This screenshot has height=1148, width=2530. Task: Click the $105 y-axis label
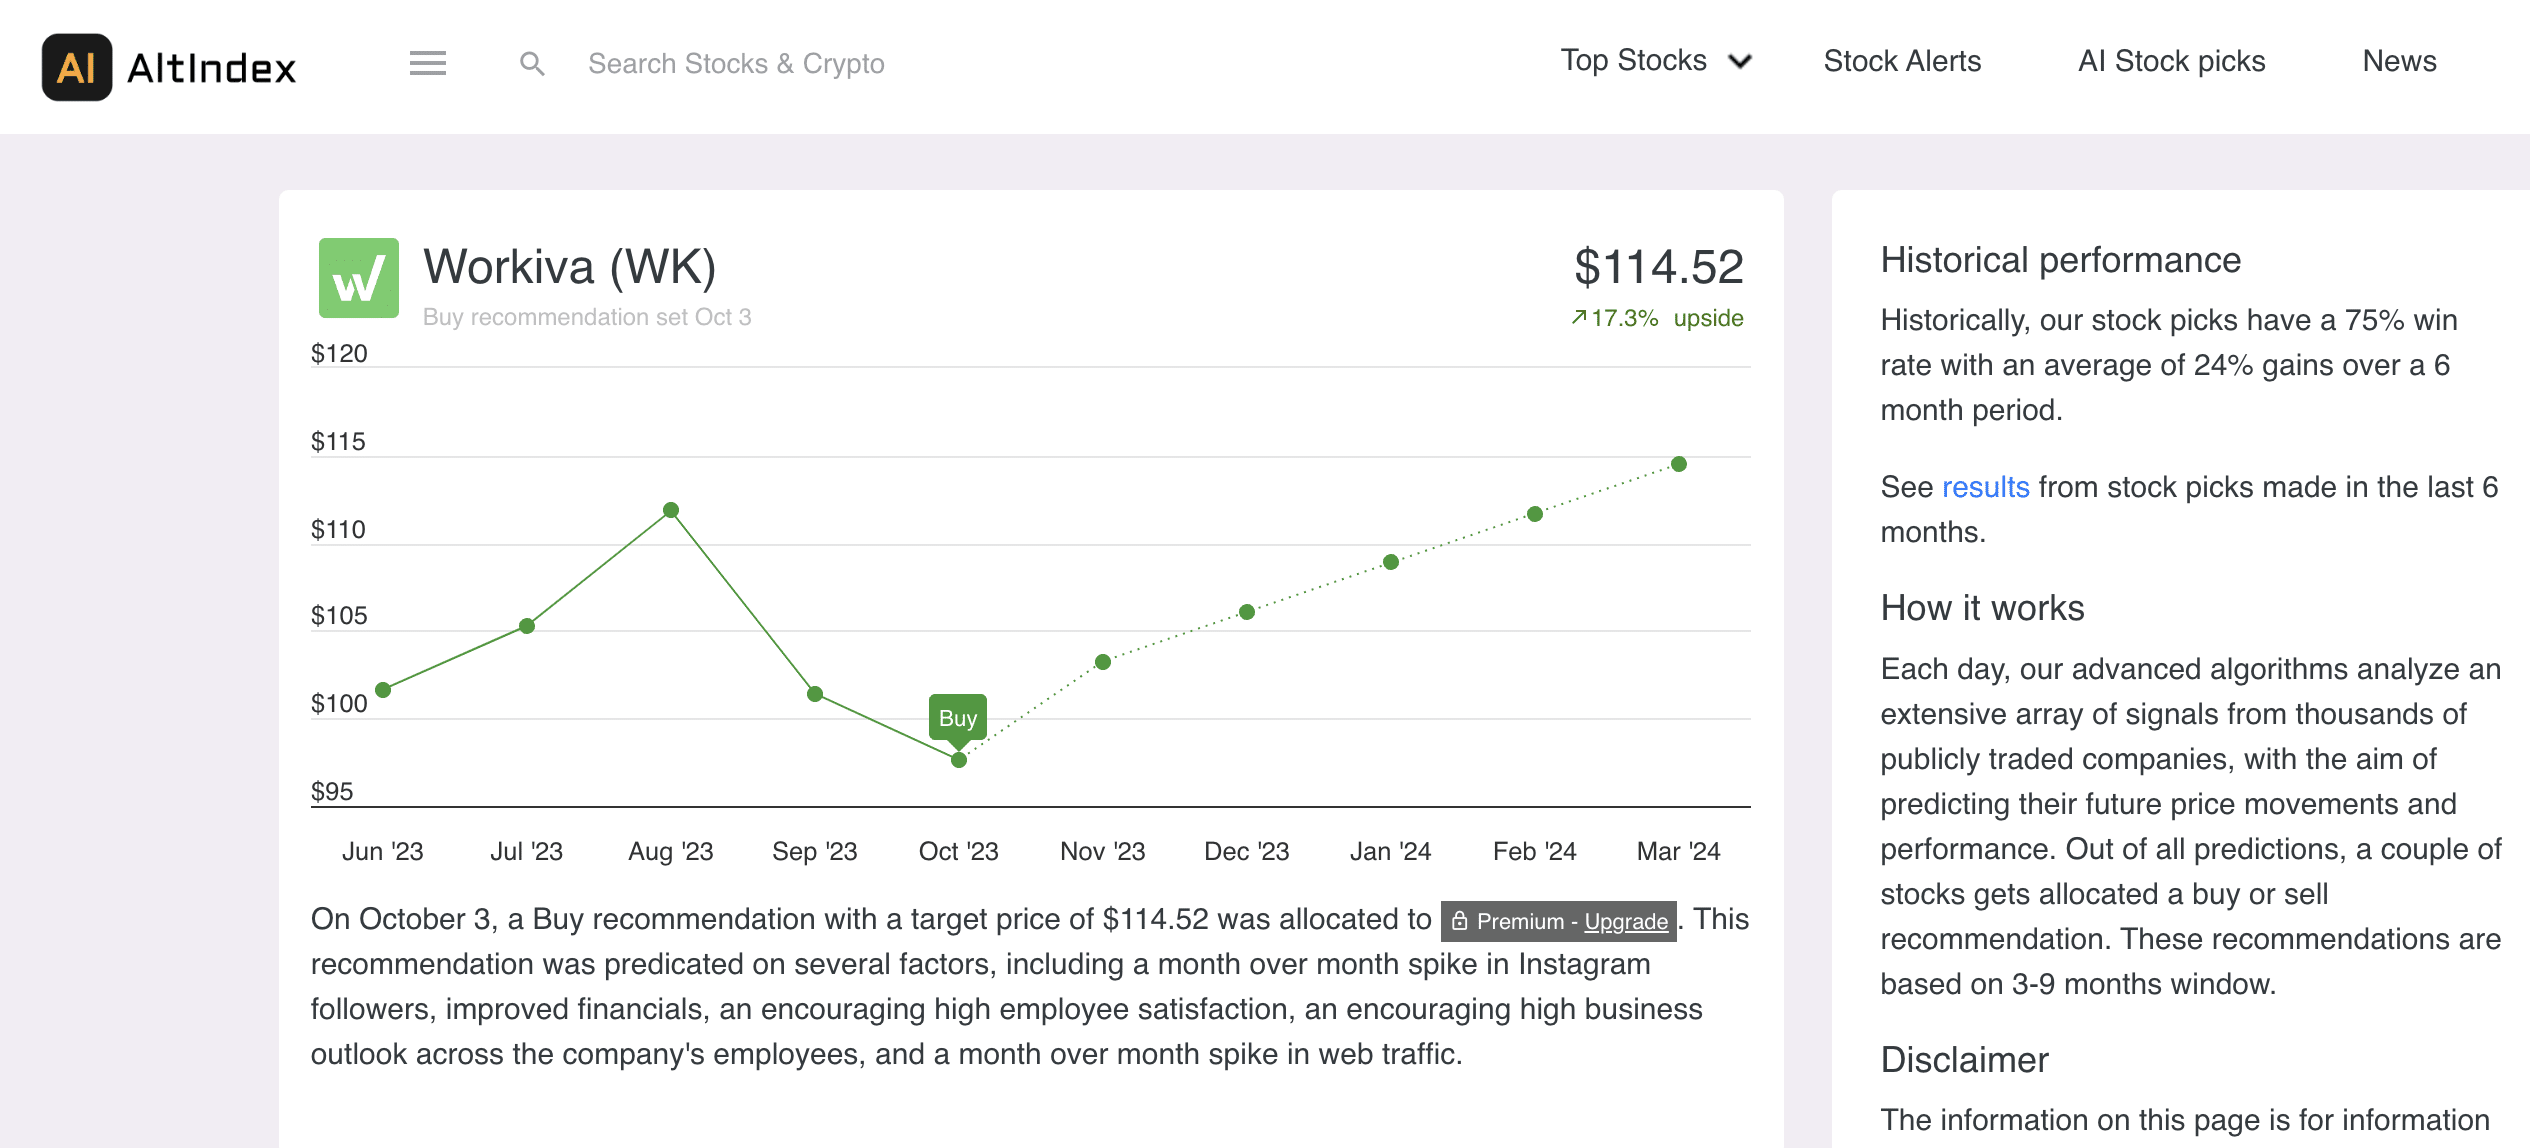339,616
